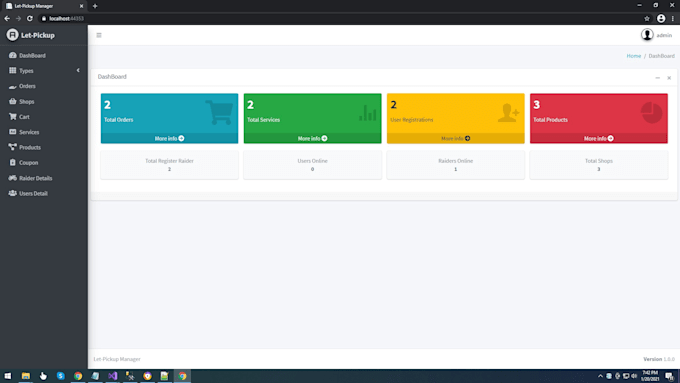
Task: Go to Shops in the sidebar
Action: point(26,101)
